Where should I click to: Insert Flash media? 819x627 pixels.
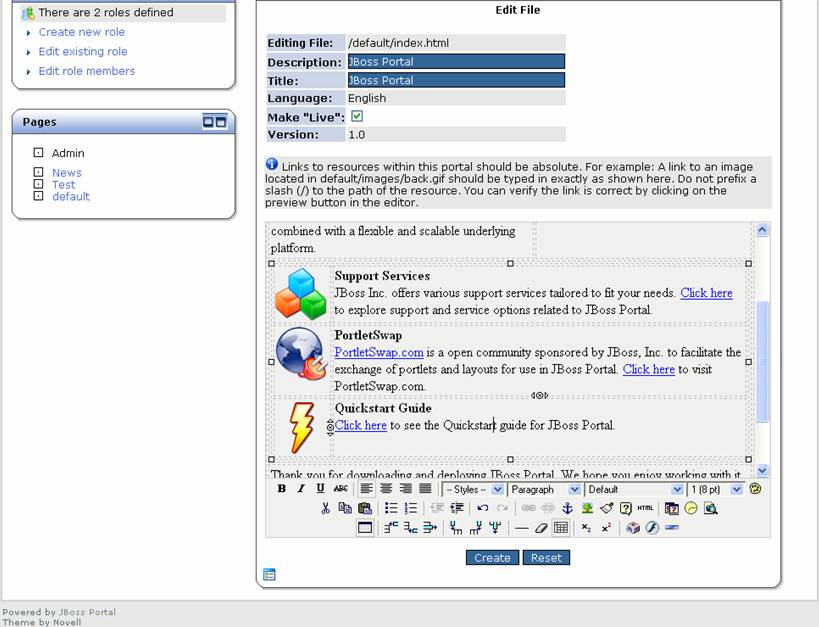pyautogui.click(x=652, y=528)
